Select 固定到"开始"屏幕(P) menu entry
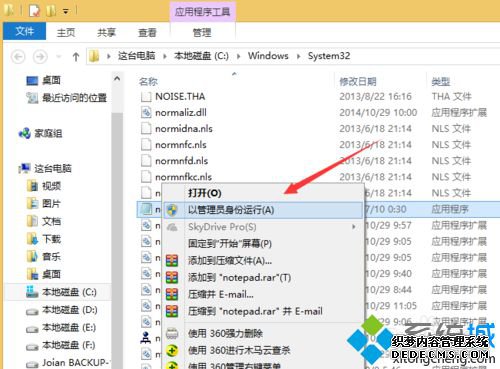This screenshot has height=369, width=500. point(230,244)
